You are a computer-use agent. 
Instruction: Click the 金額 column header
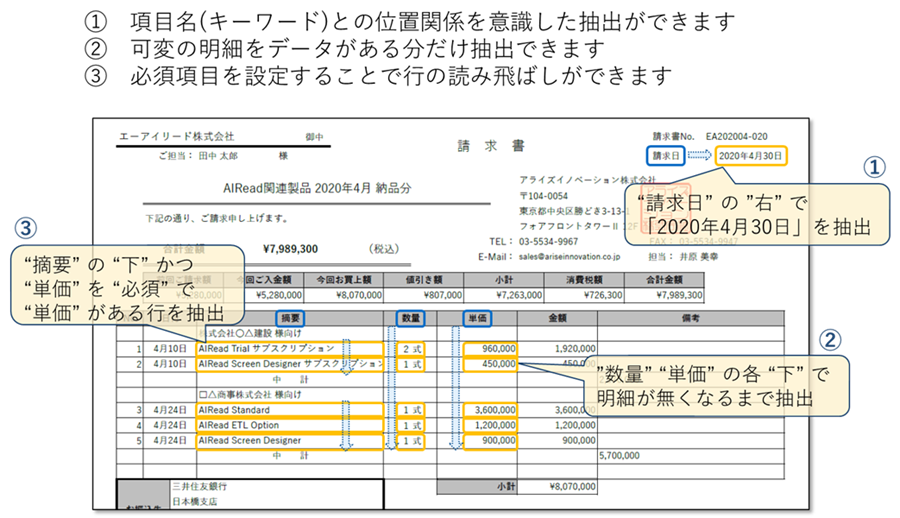click(x=557, y=318)
